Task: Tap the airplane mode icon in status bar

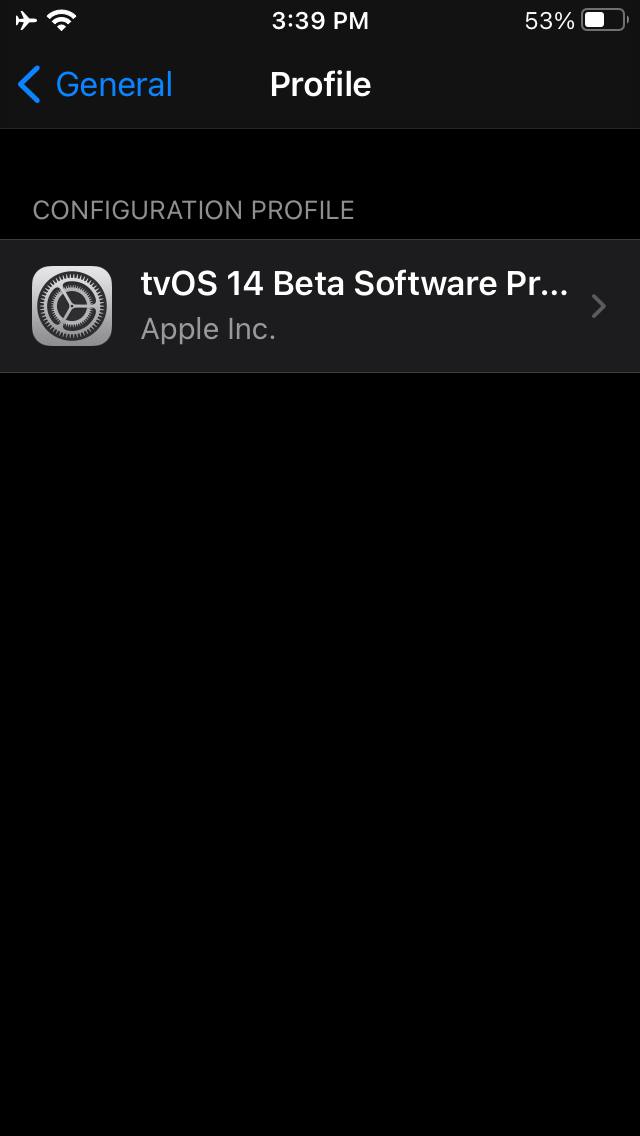Action: (26, 20)
